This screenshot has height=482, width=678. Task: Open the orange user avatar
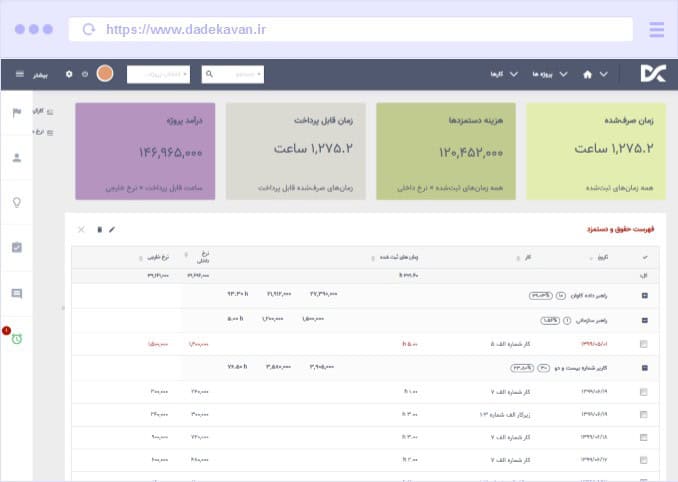(105, 73)
